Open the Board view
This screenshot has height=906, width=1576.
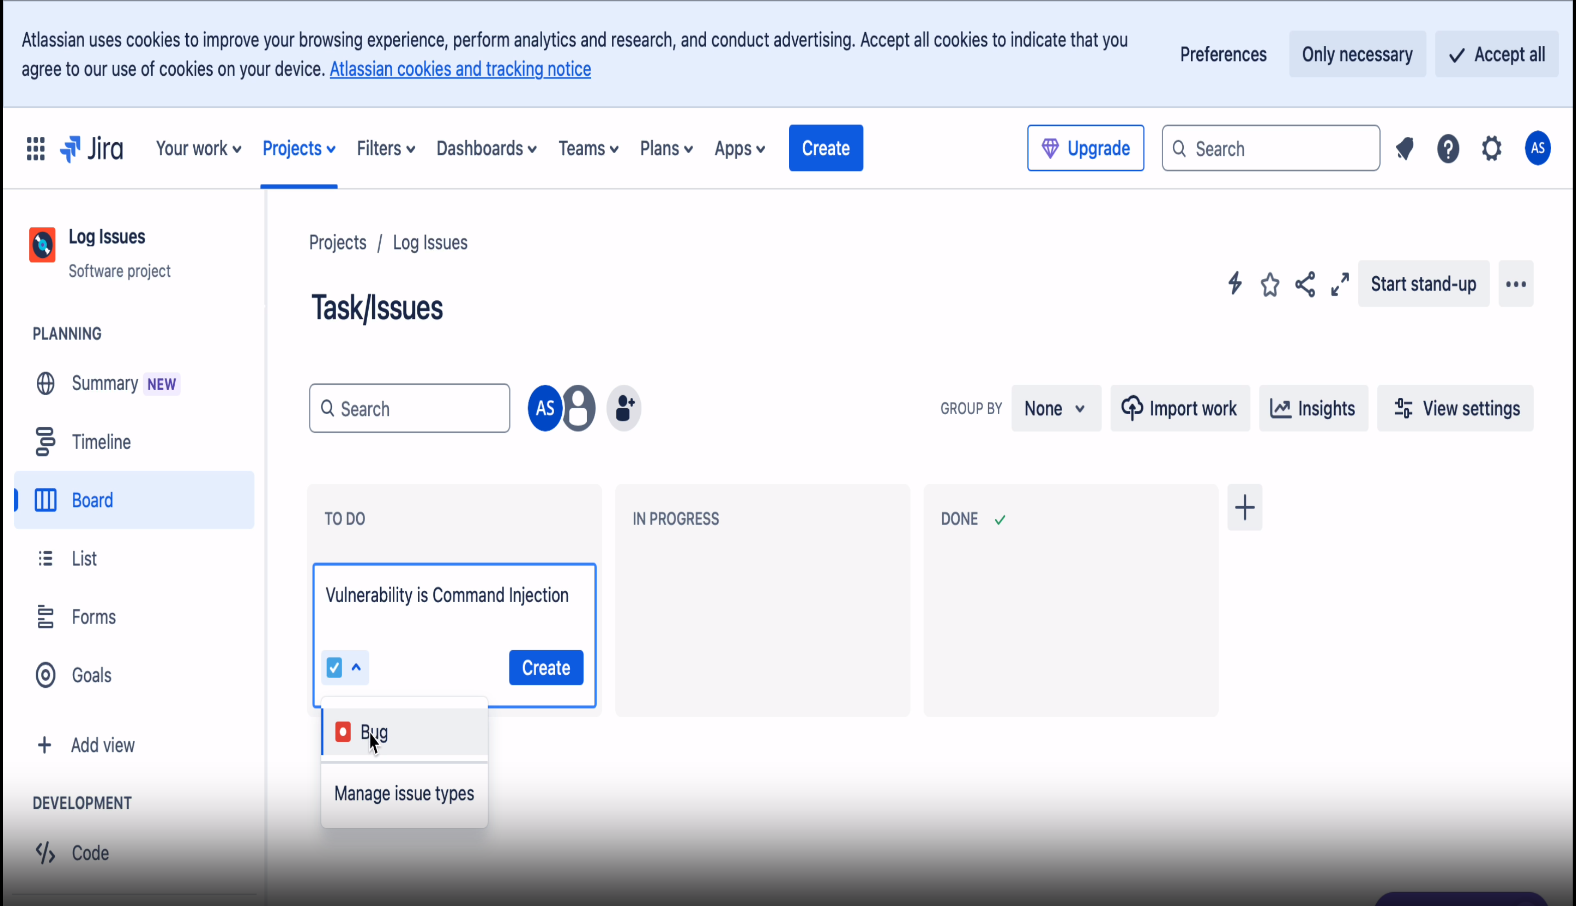coord(134,500)
